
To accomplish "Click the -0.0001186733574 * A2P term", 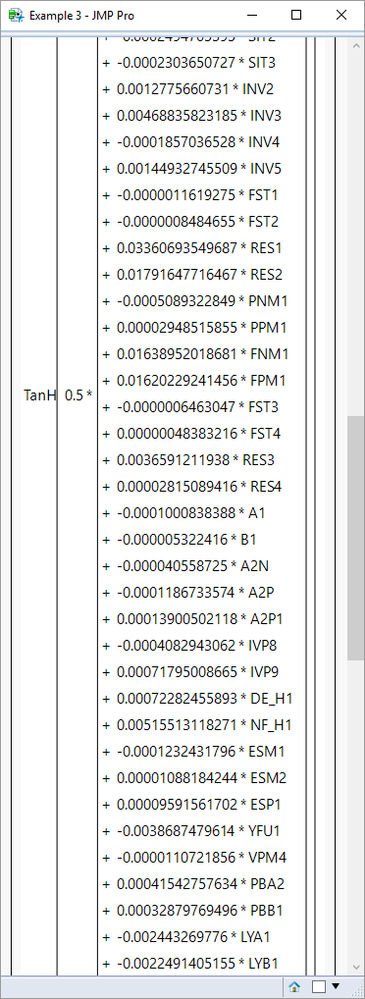I will (x=196, y=593).
